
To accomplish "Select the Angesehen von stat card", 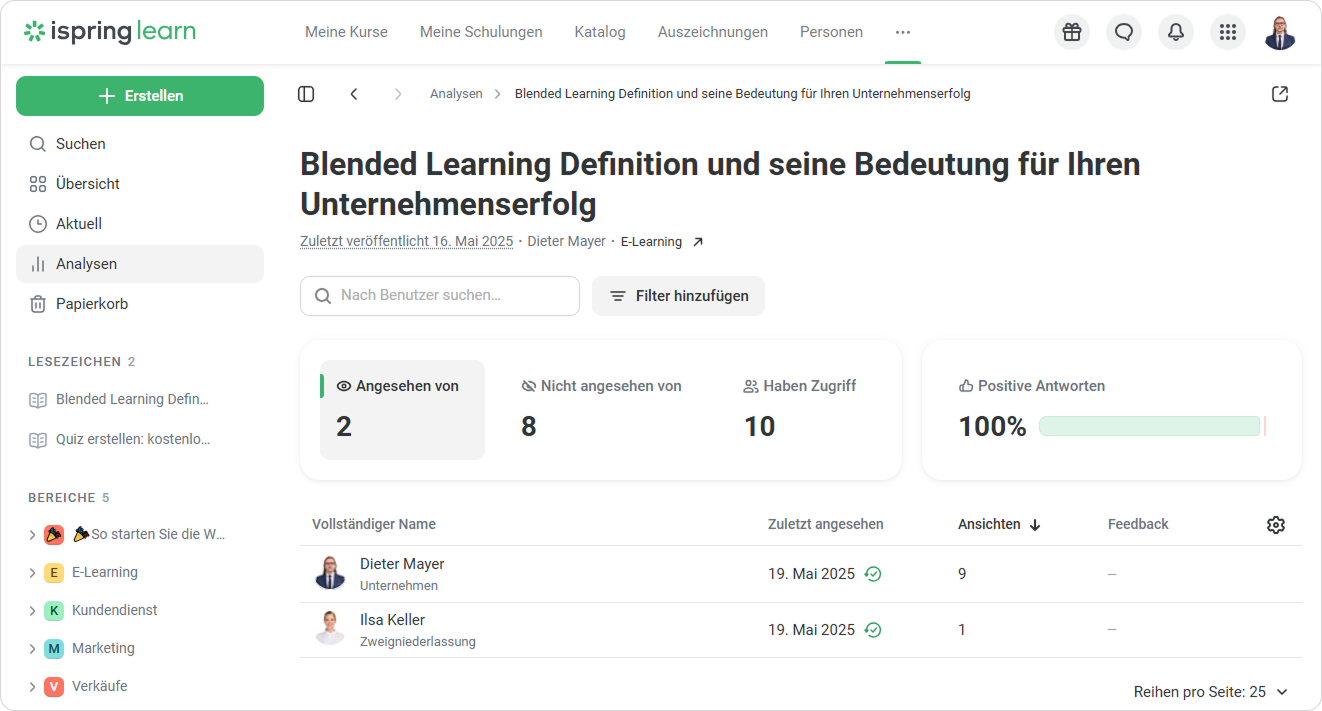I will 402,410.
